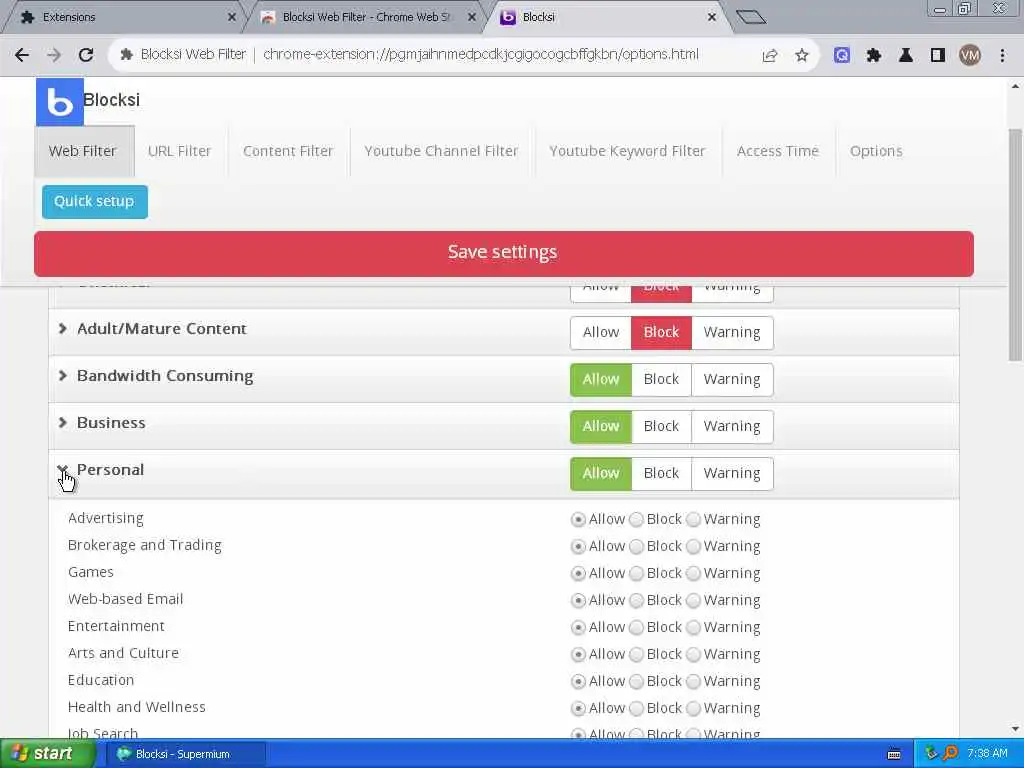Click the keyboard icon in system tray
This screenshot has height=768, width=1024.
coord(894,754)
